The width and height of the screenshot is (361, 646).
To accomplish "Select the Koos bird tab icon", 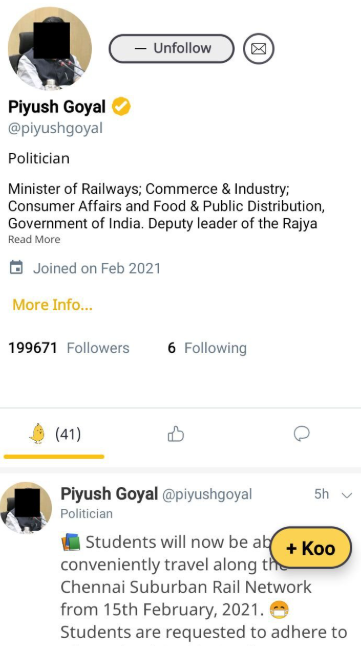I will tap(38, 434).
